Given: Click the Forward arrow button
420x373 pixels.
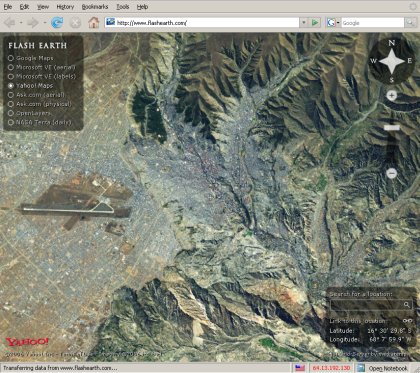Looking at the screenshot, I should [33, 23].
